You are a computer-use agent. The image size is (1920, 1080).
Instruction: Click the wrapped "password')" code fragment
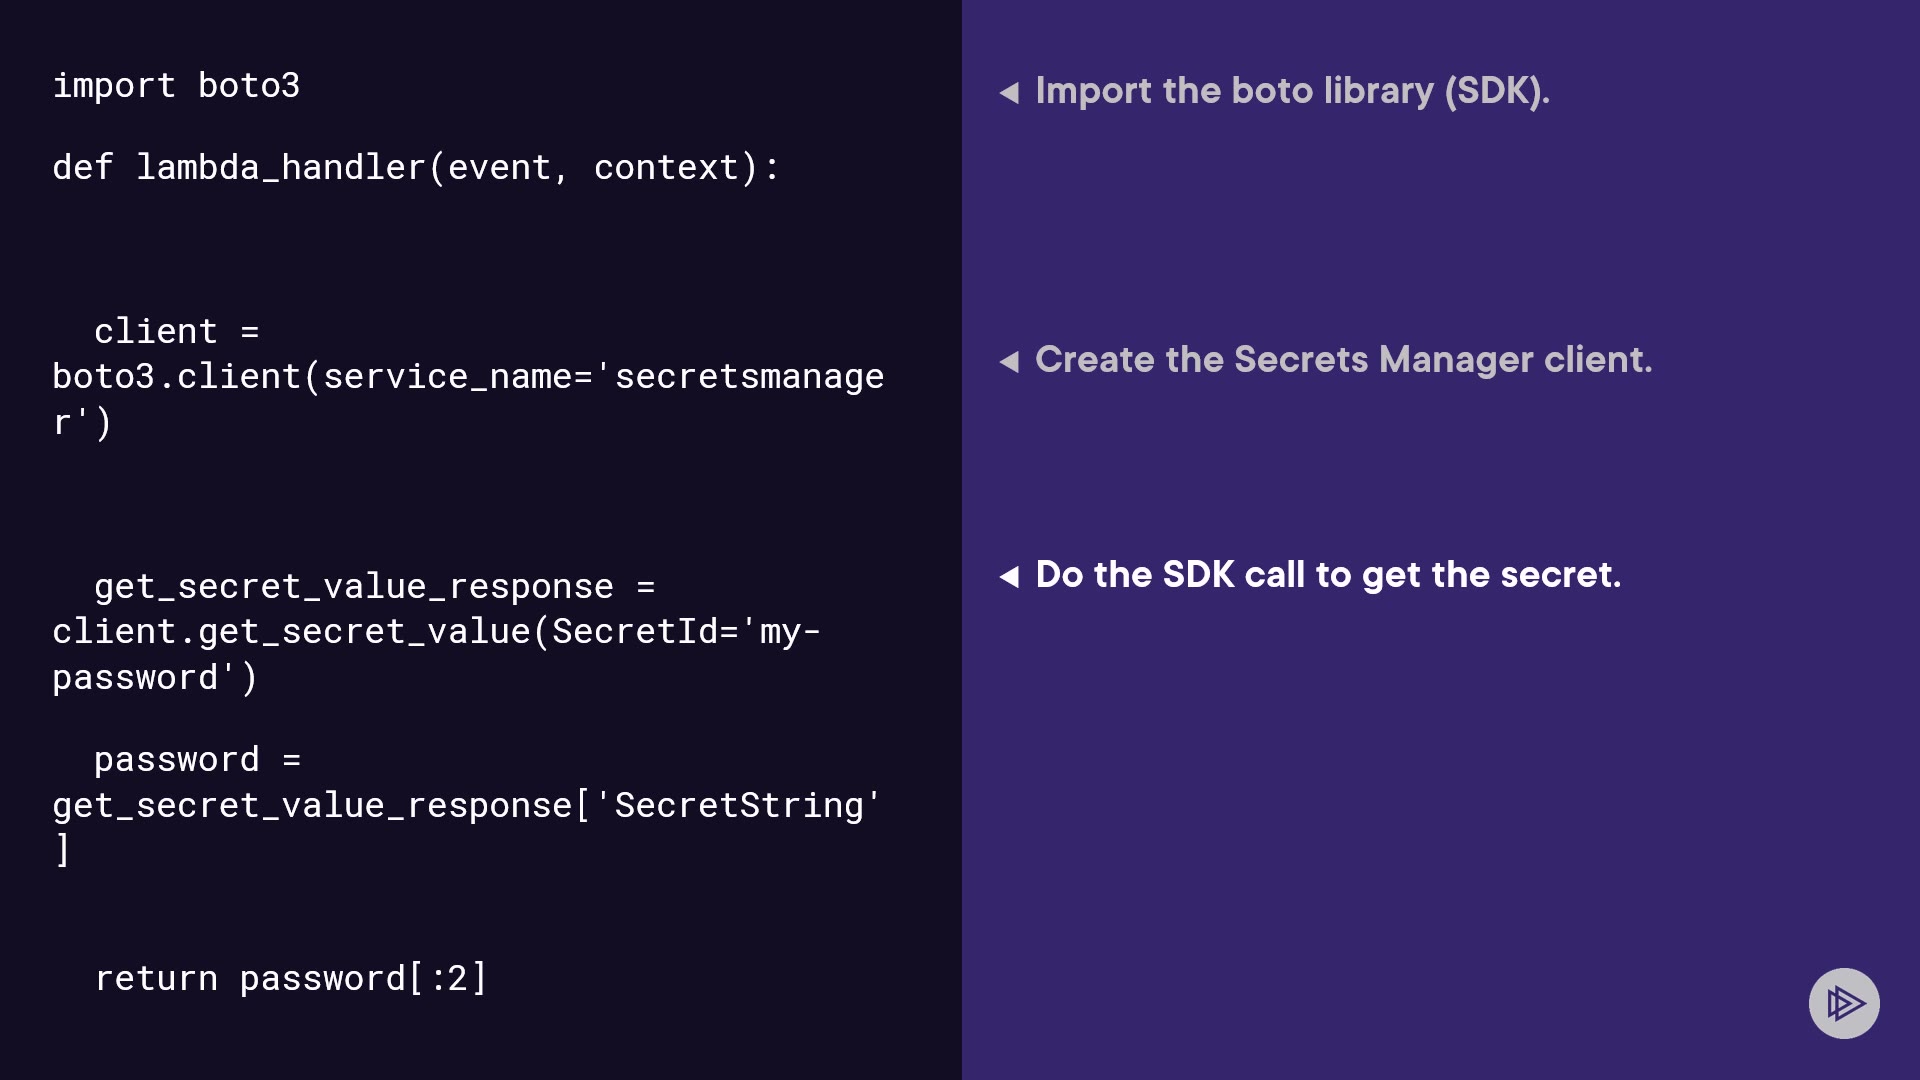[x=155, y=678]
